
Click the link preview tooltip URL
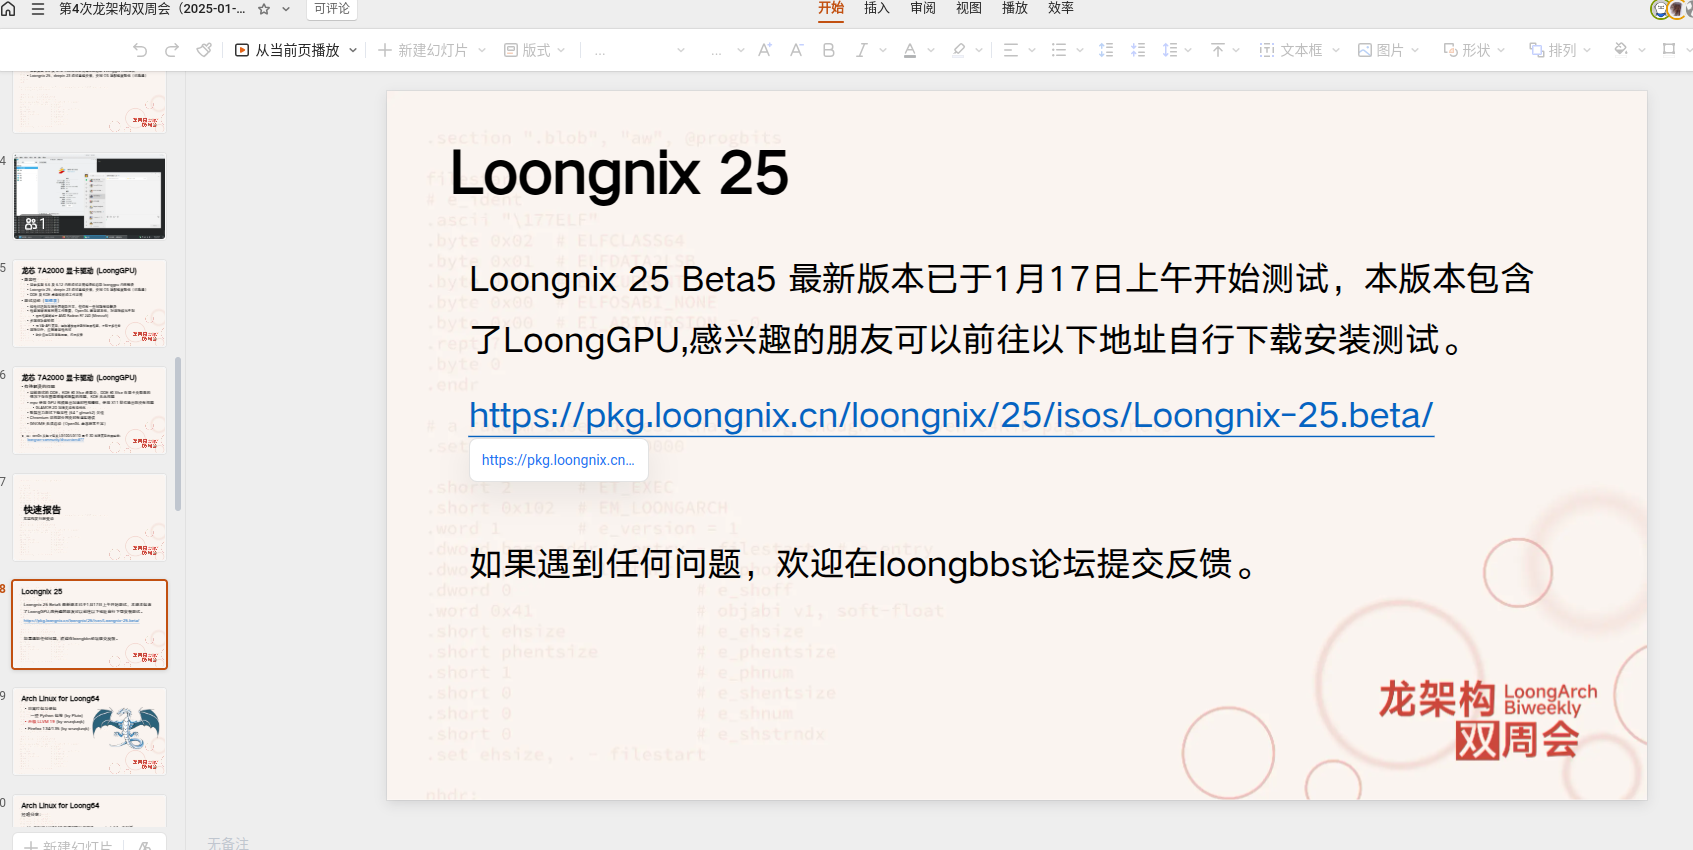tap(558, 460)
